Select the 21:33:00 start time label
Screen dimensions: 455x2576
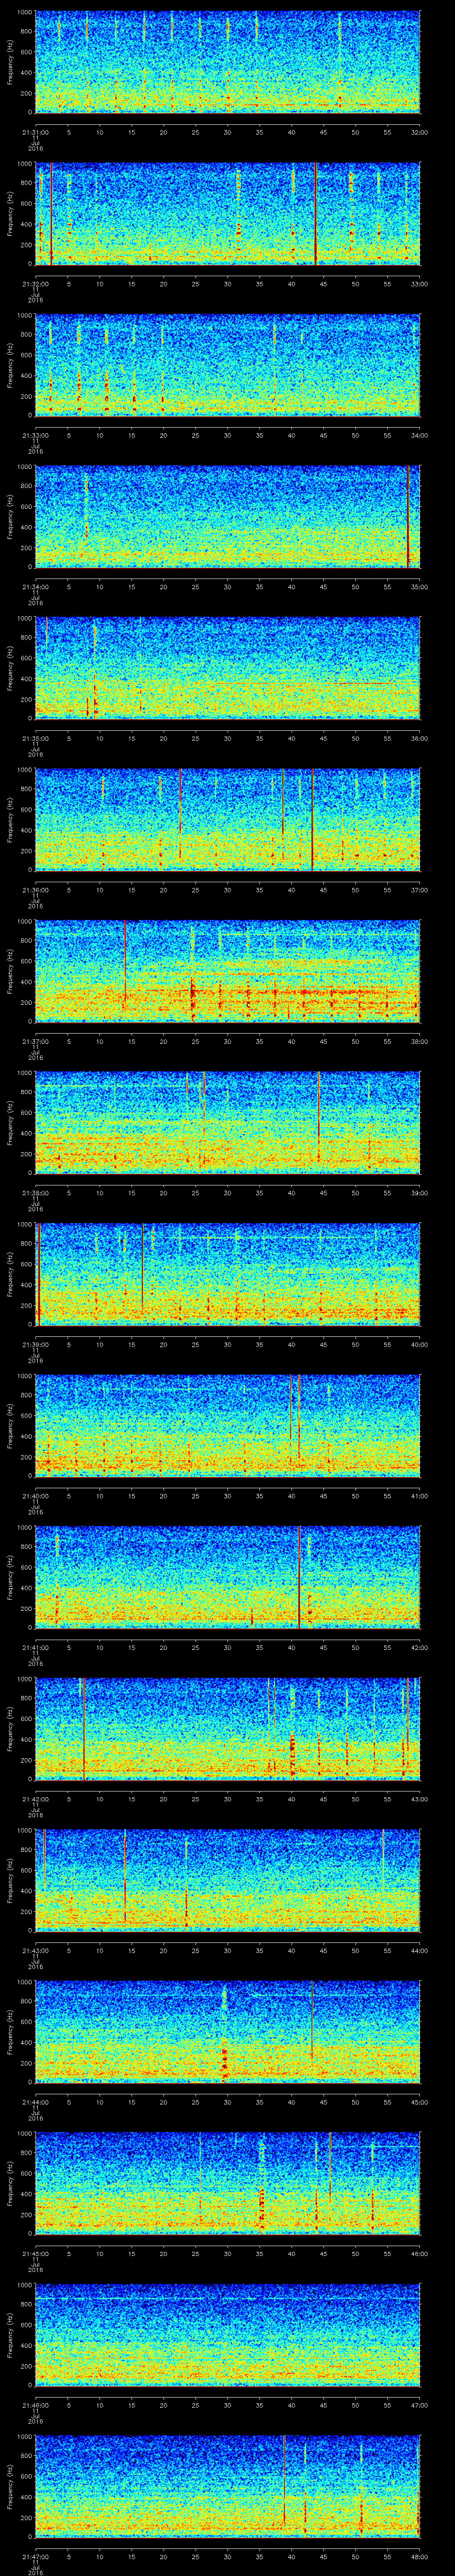[x=35, y=435]
